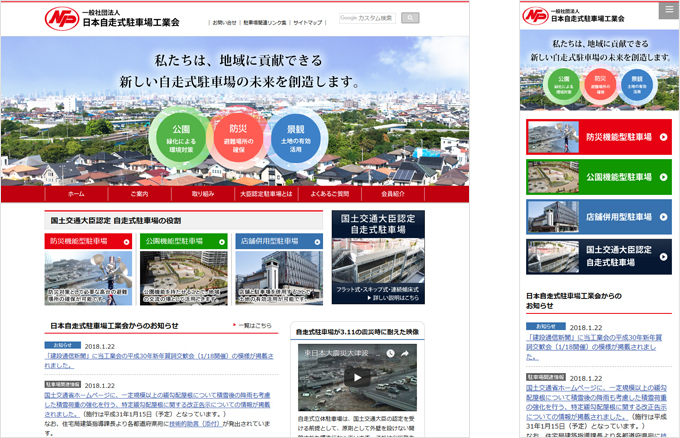The width and height of the screenshot is (680, 438).
Task: Open the ホーム navigation tab
Action: pyautogui.click(x=76, y=193)
